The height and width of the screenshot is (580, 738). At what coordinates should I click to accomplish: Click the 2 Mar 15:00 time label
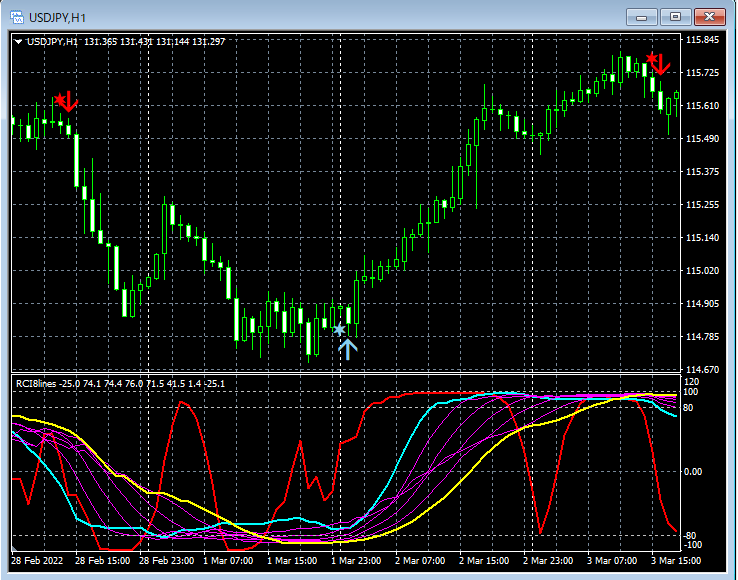484,561
